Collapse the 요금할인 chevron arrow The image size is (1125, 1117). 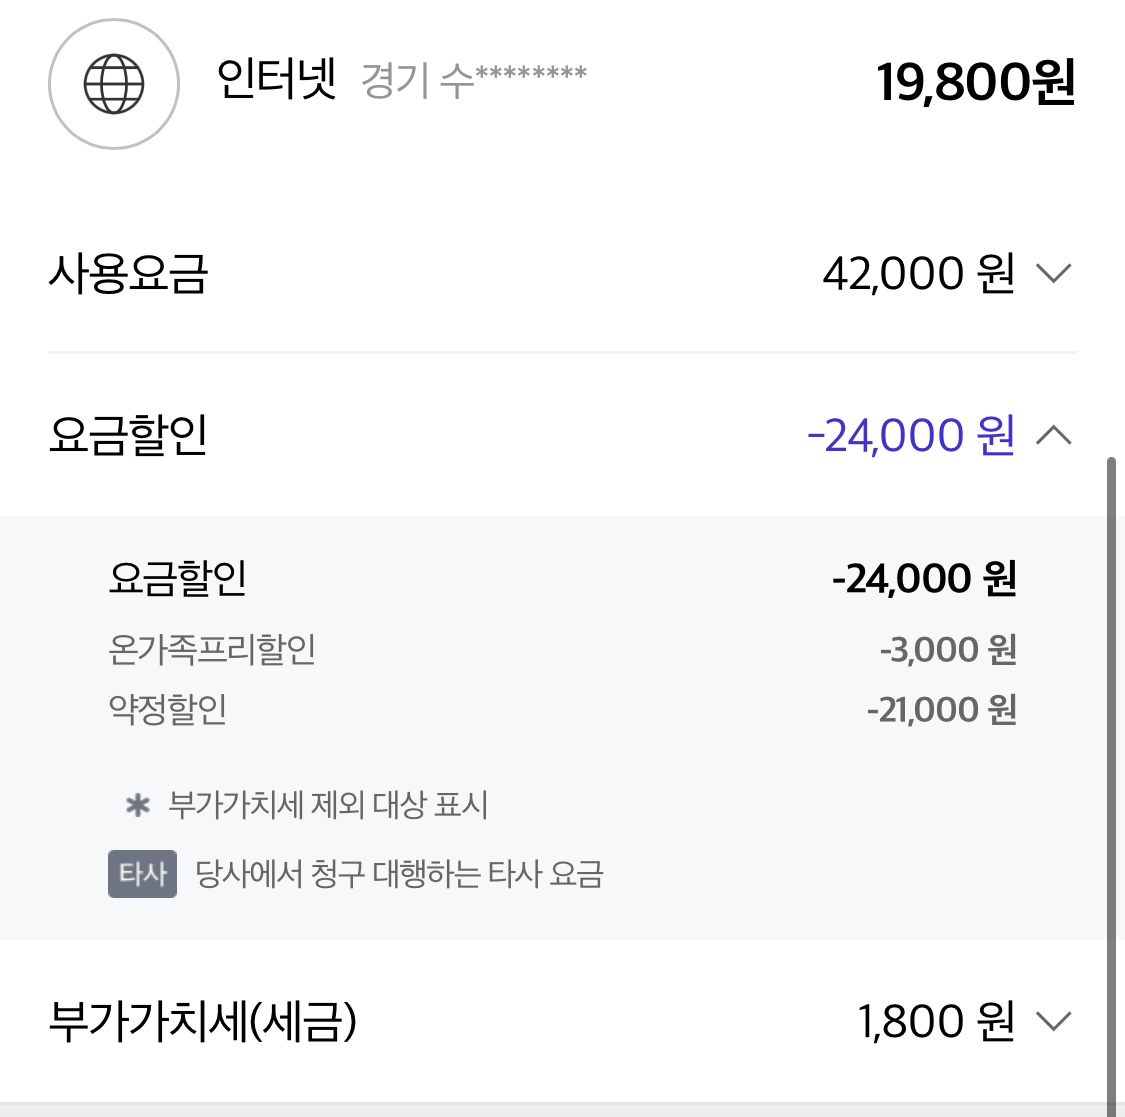[x=1053, y=435]
